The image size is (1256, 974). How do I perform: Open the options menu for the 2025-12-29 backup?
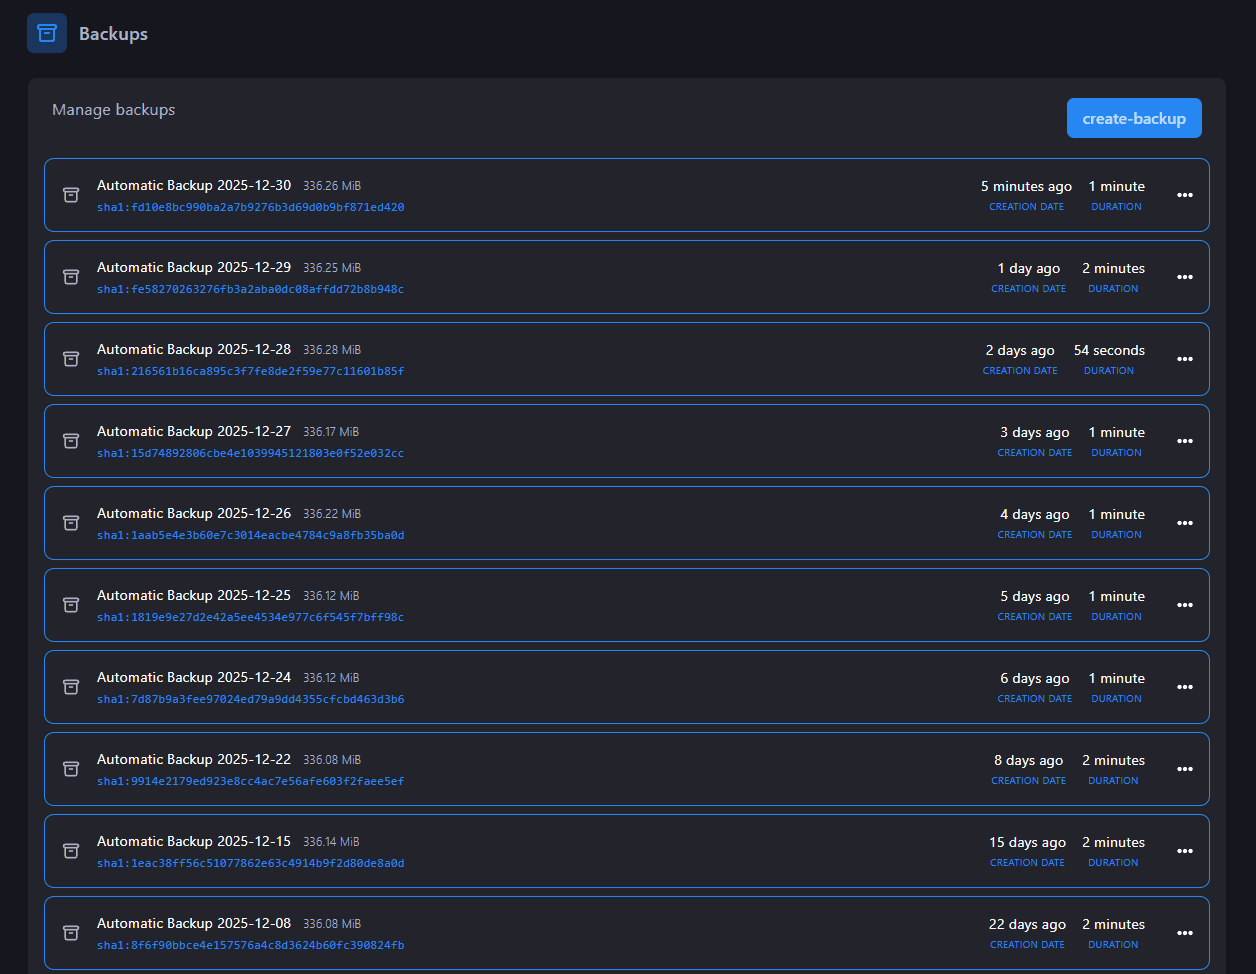1185,277
